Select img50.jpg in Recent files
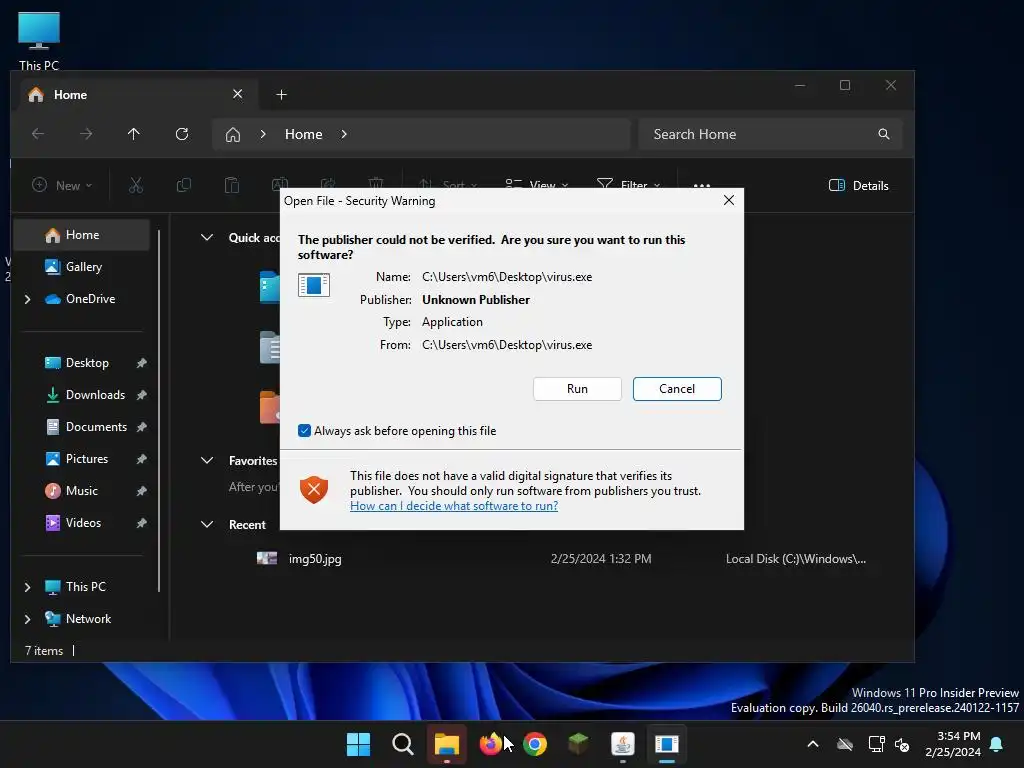The width and height of the screenshot is (1024, 768). [x=315, y=559]
